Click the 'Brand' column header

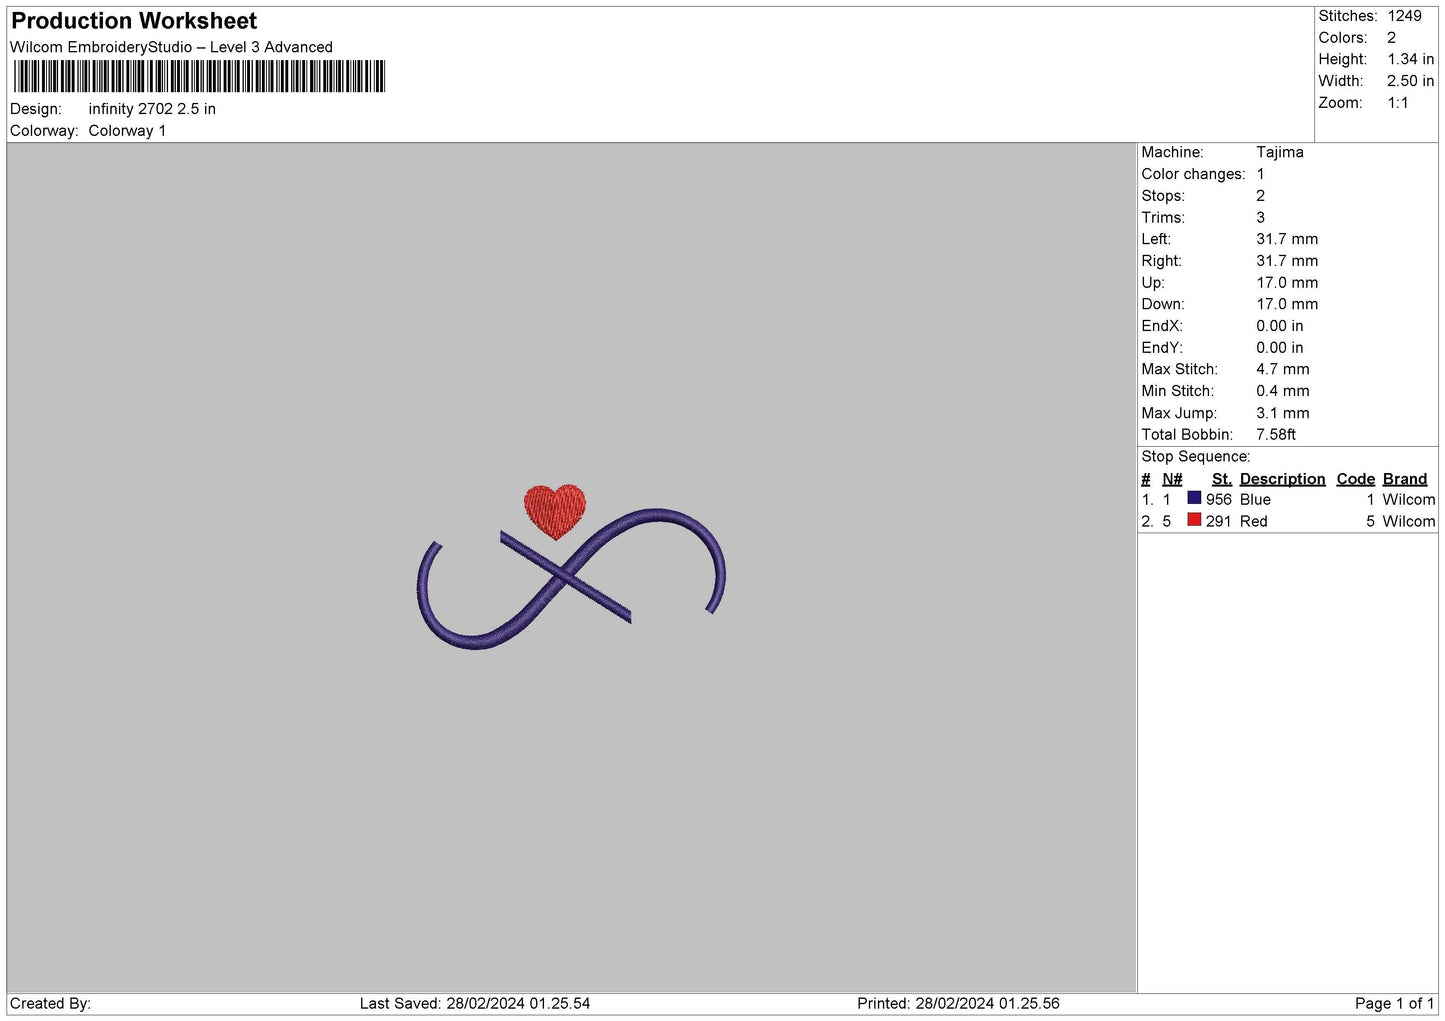pyautogui.click(x=1404, y=479)
